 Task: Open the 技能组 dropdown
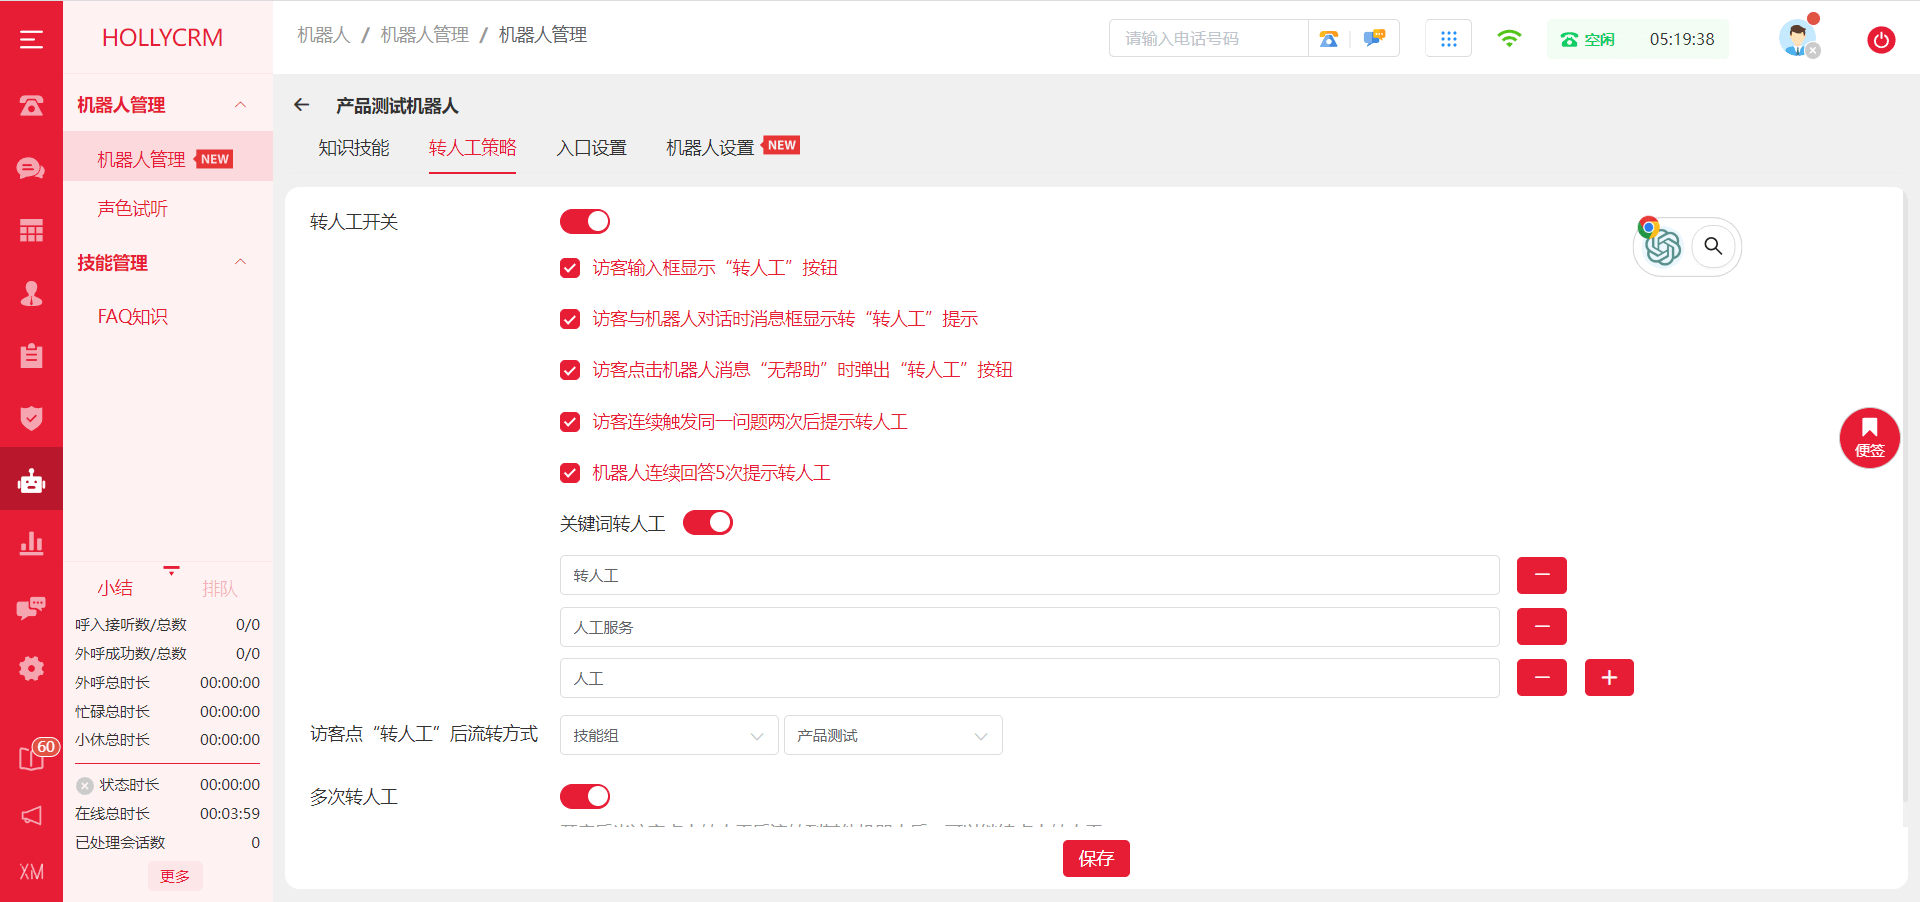tap(668, 736)
